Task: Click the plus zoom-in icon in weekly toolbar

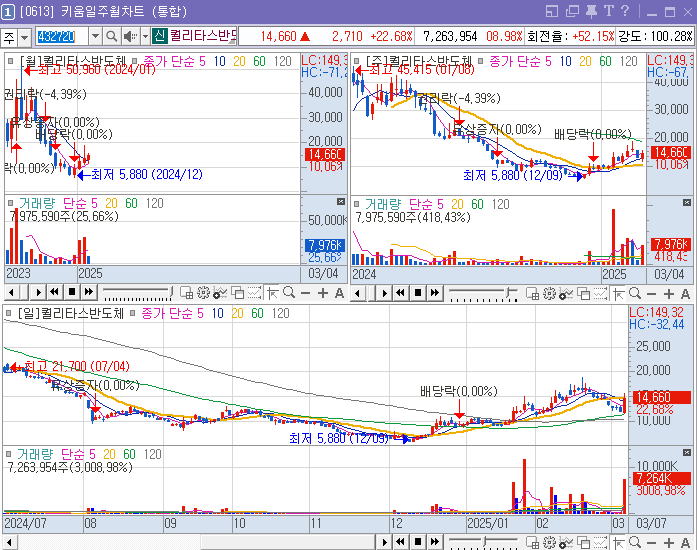Action: point(669,294)
